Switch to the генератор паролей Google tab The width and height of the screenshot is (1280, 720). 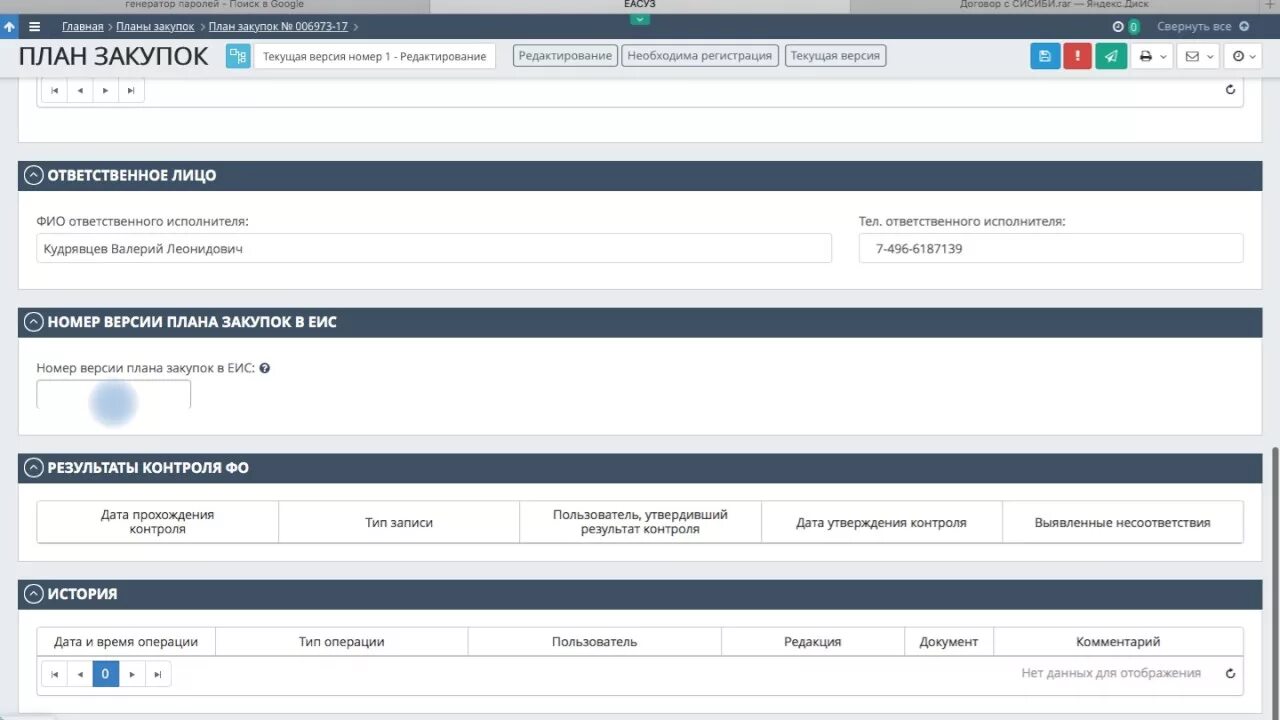coord(214,5)
